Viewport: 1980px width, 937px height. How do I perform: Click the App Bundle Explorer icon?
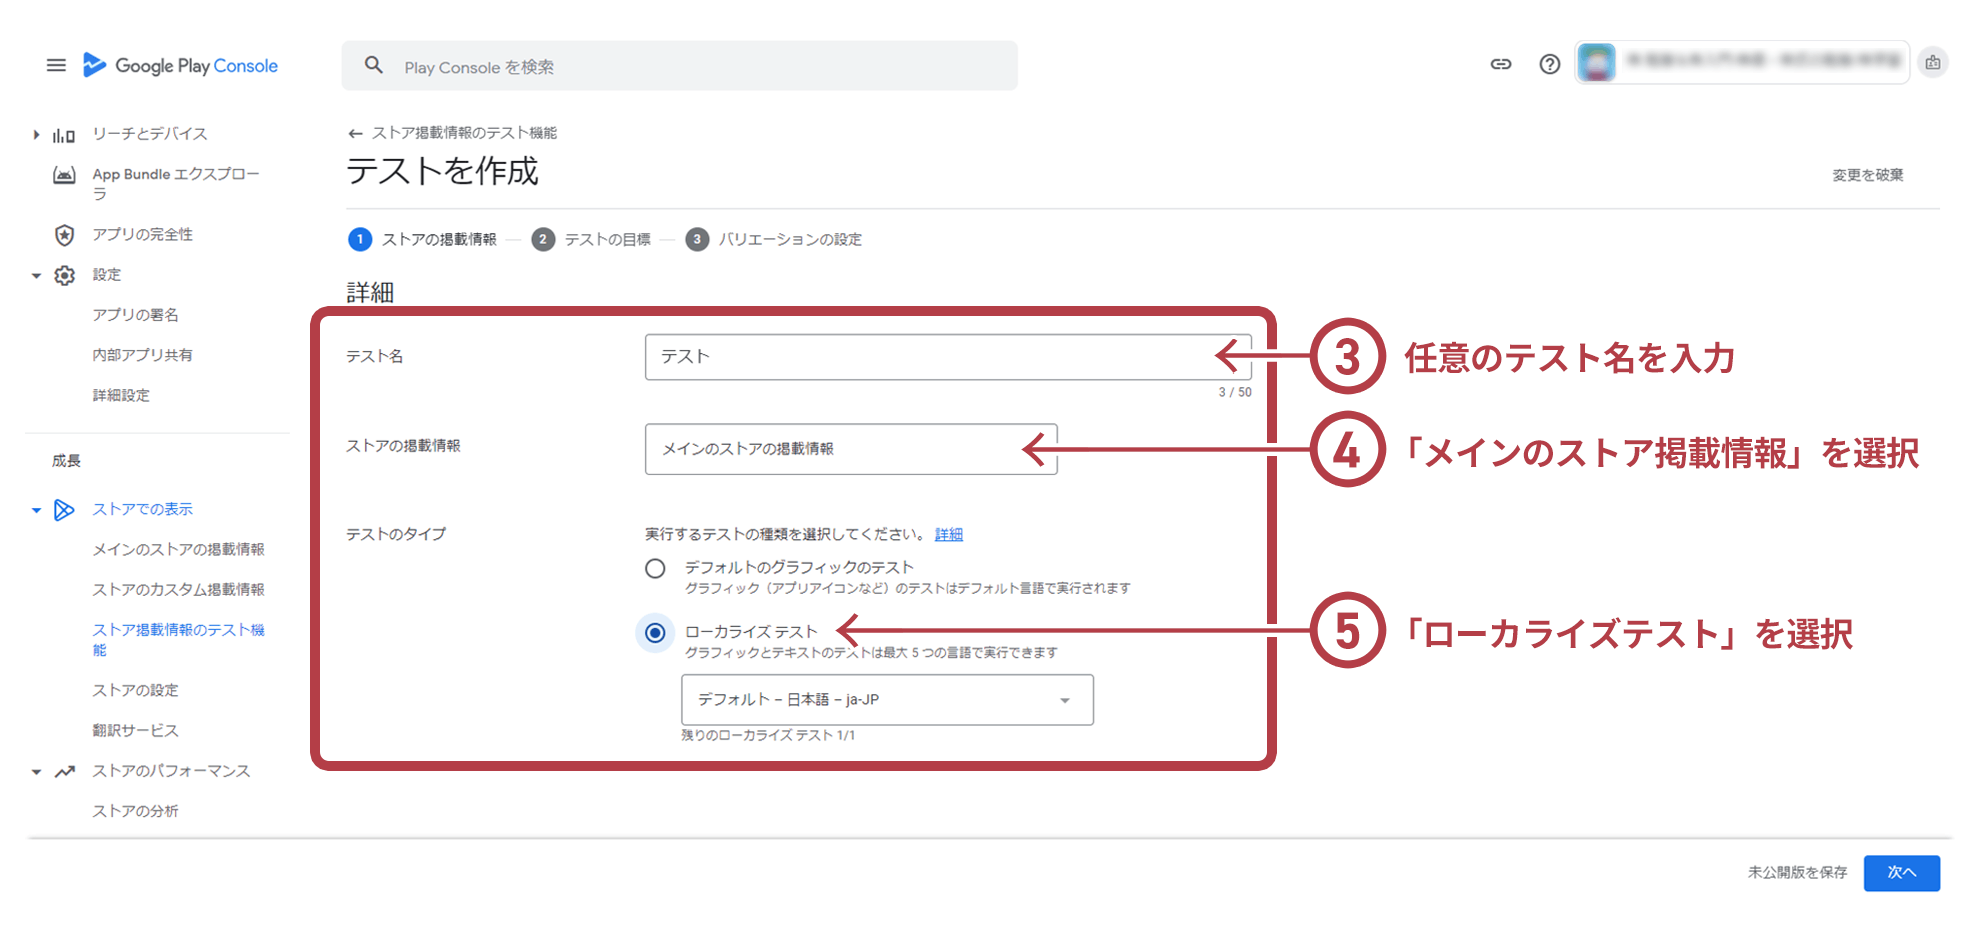(64, 175)
